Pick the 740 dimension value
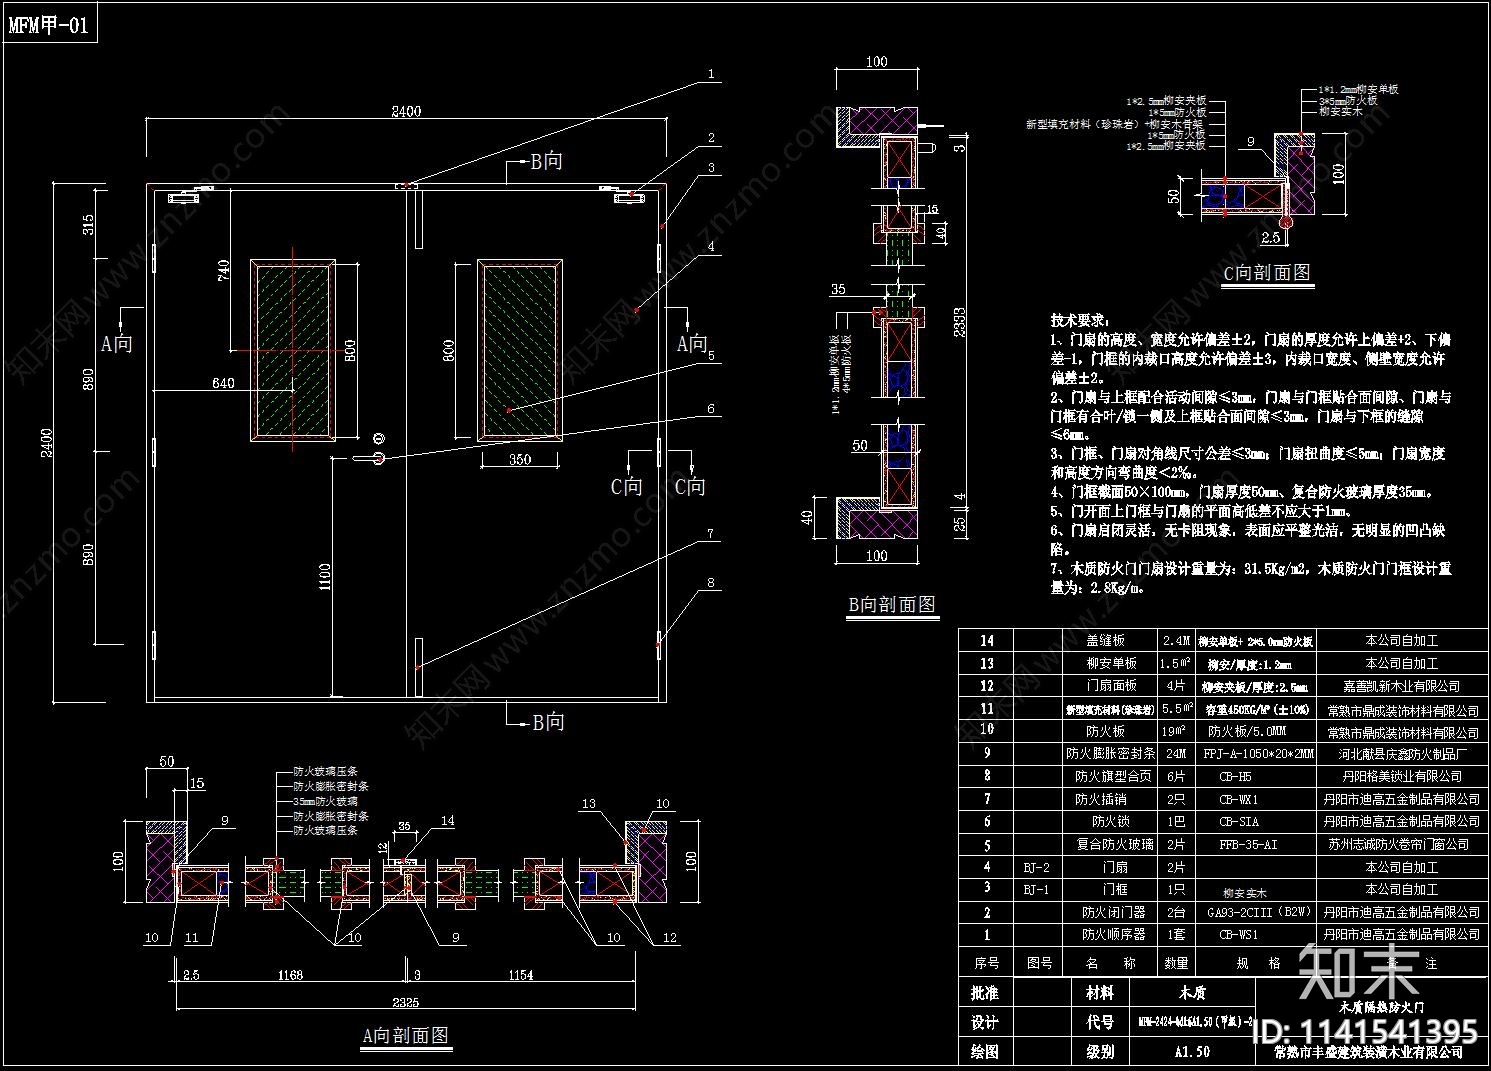 pos(222,272)
